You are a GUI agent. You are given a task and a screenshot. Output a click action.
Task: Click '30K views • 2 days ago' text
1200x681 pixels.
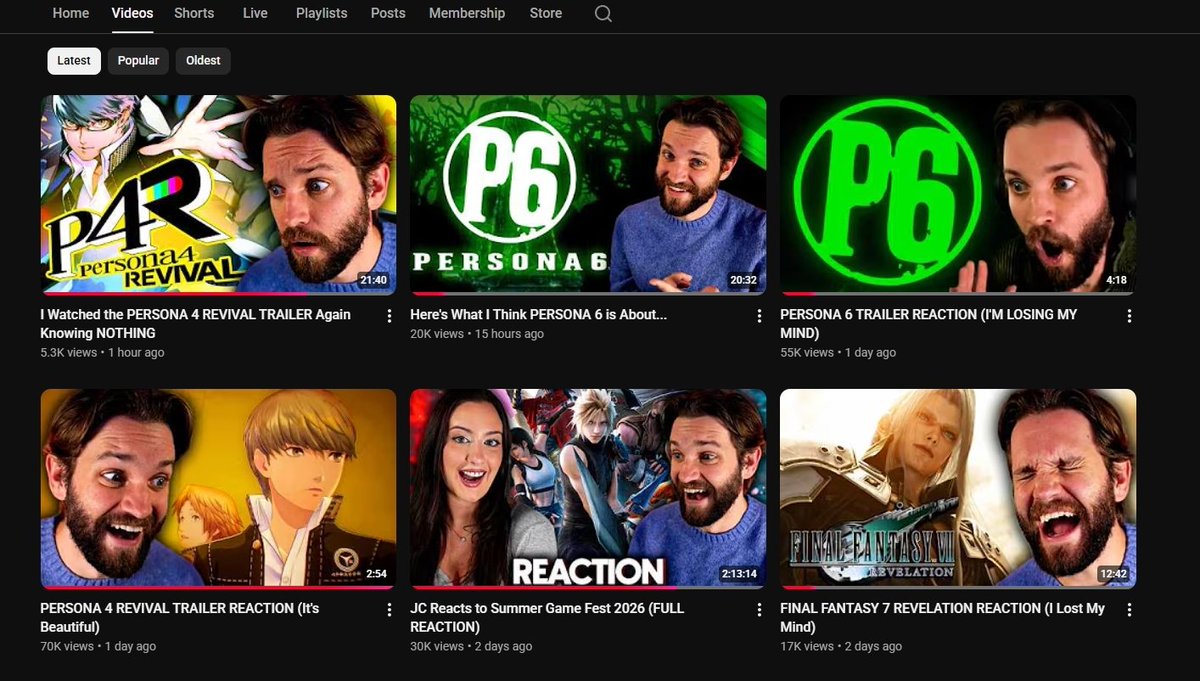(x=471, y=647)
